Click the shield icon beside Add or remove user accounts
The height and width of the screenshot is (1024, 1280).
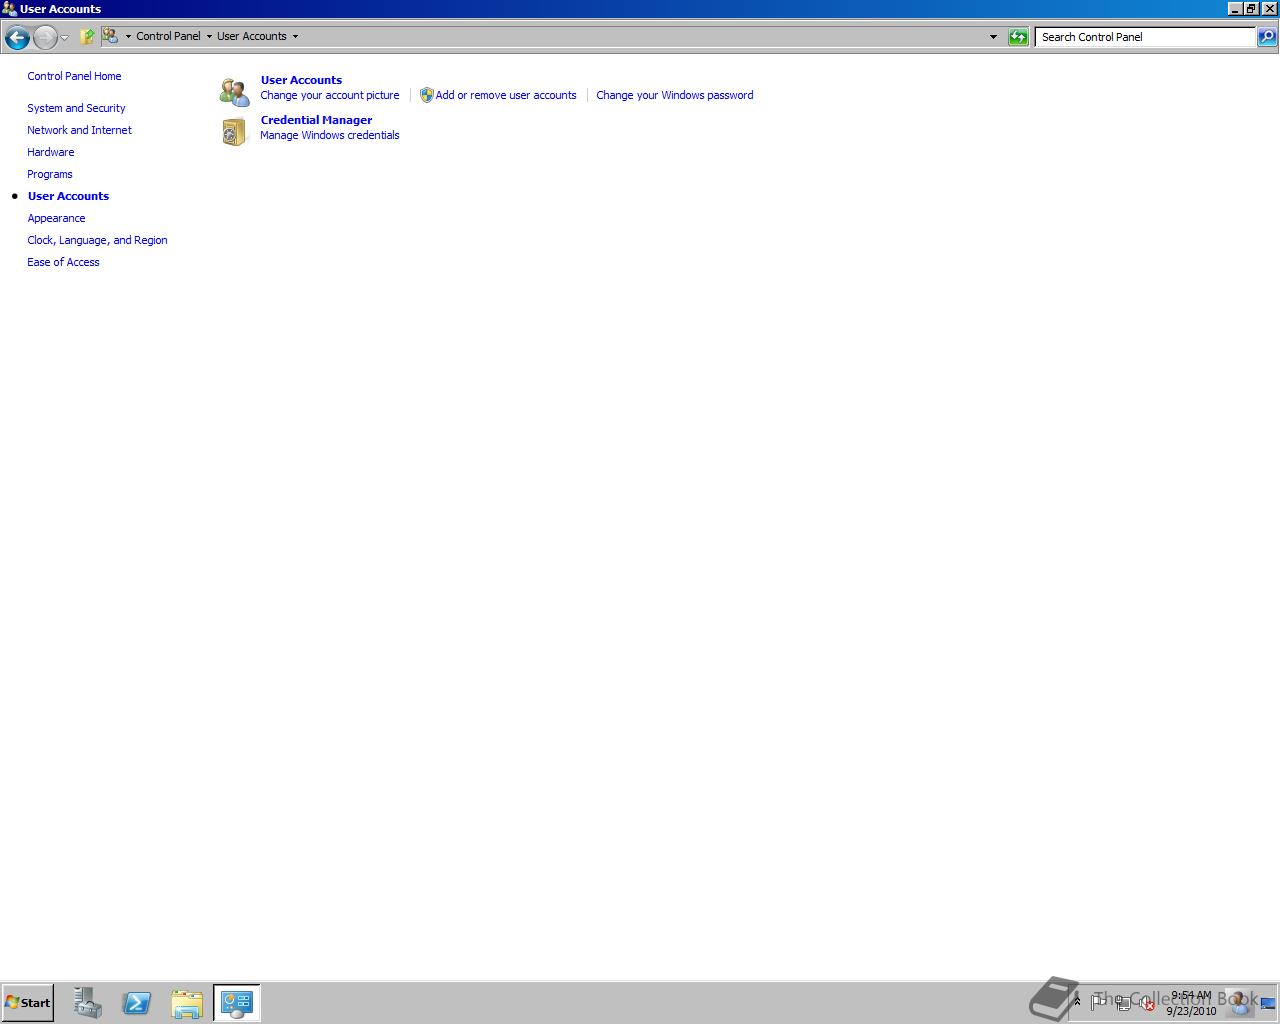point(426,95)
